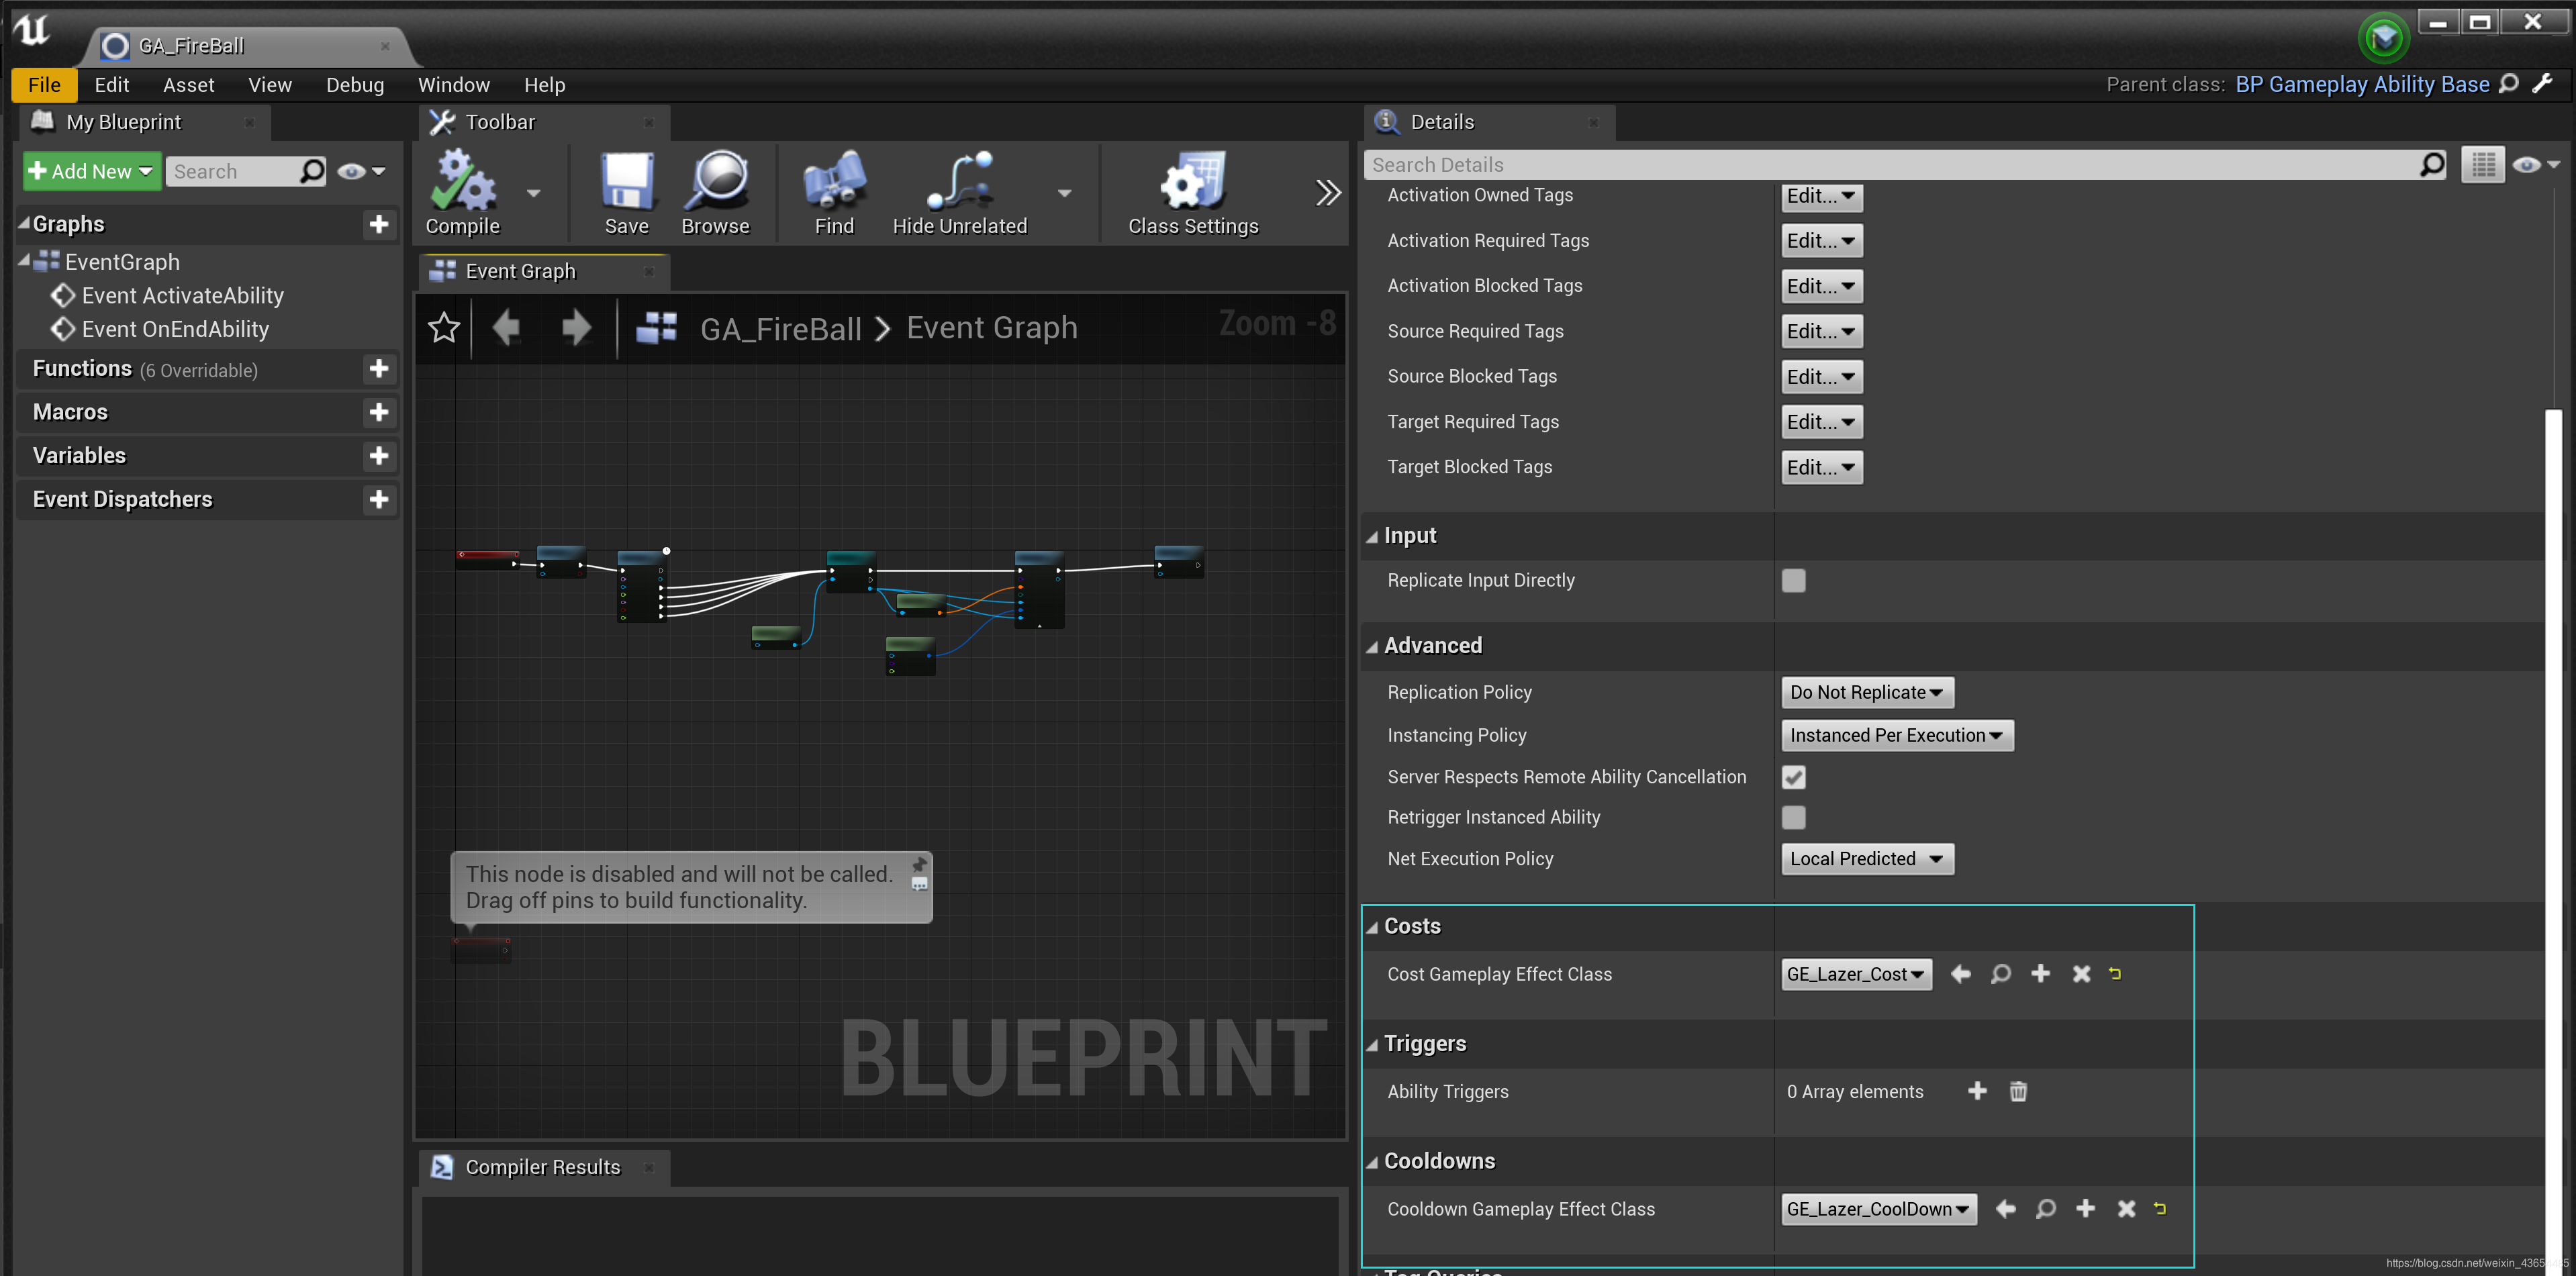Open BP Gameplay Ability Base parent class link
Image resolution: width=2576 pixels, height=1276 pixels.
(x=2361, y=85)
